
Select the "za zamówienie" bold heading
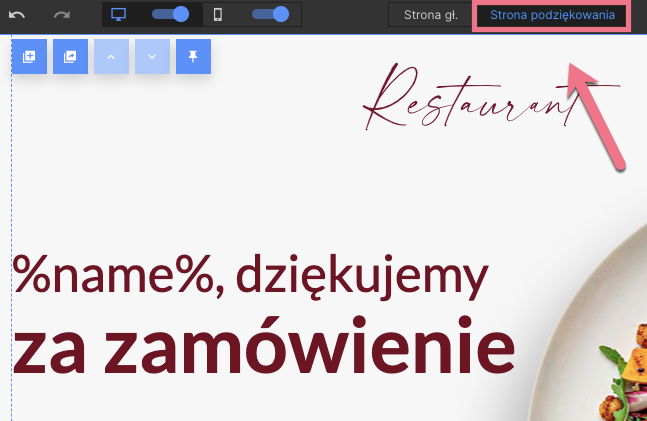[x=264, y=346]
